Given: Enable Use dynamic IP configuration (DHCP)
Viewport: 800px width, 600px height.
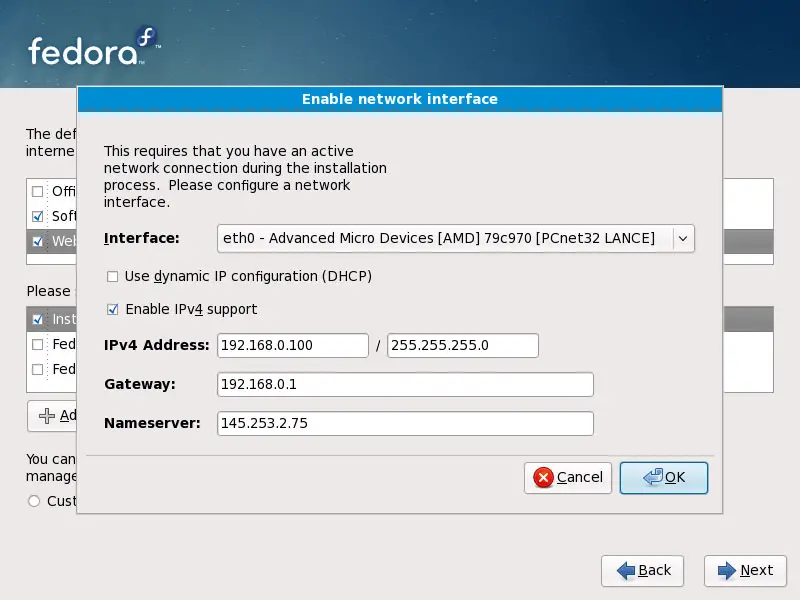Looking at the screenshot, I should click(x=112, y=277).
